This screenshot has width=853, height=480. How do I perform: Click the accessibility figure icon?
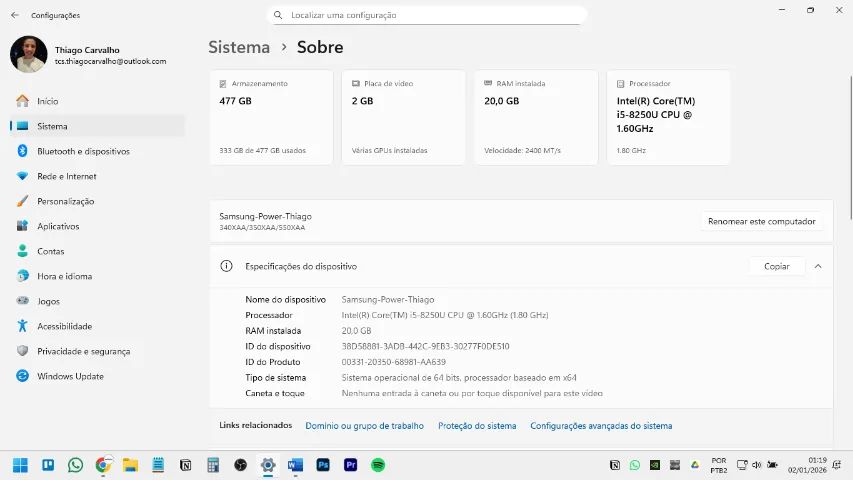click(x=22, y=326)
